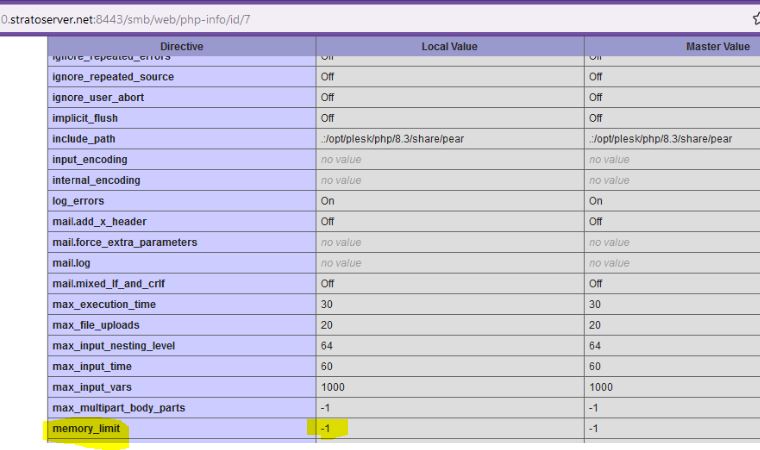Select the ignore_user_abort directive name
Viewport: 760px width, 450px height.
pyautogui.click(x=98, y=98)
